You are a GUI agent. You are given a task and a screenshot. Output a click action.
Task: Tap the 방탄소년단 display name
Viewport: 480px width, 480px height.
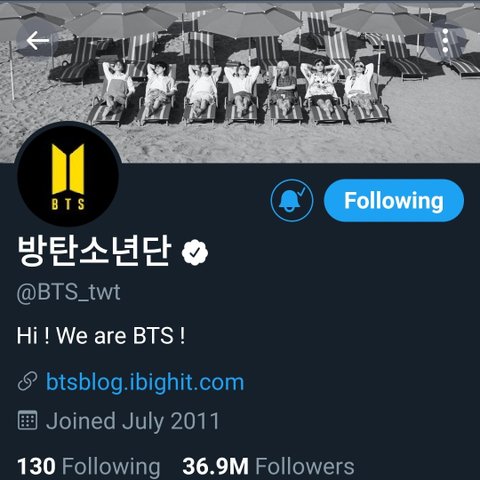94,251
